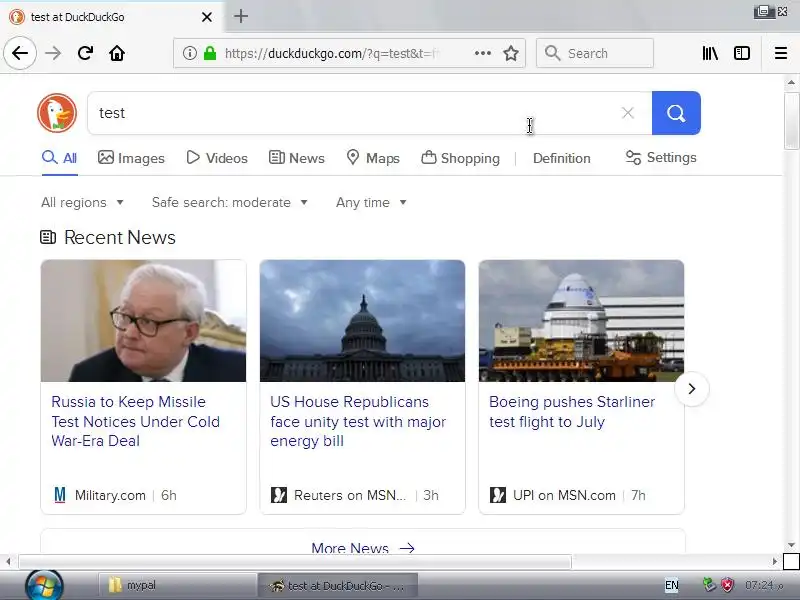This screenshot has width=800, height=600.
Task: Open the hamburger application menu
Action: pos(781,53)
